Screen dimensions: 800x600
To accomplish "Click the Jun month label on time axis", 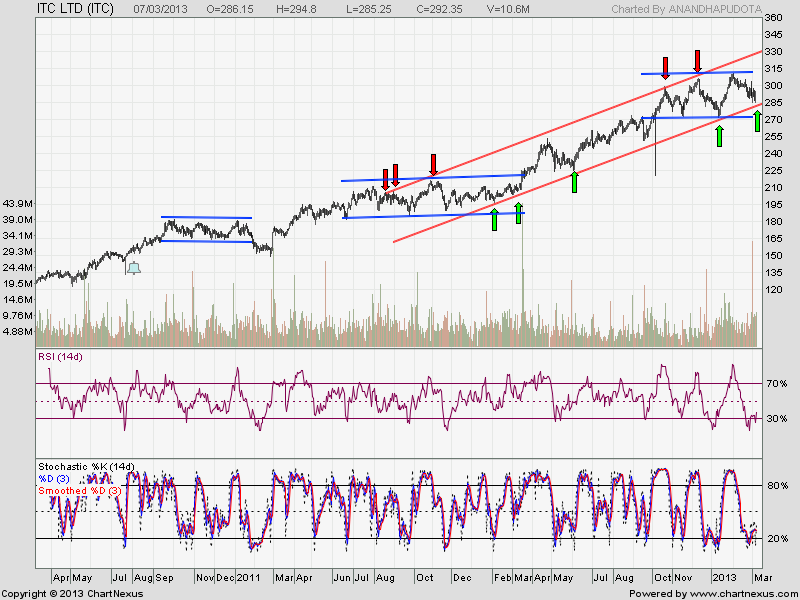I will point(342,578).
